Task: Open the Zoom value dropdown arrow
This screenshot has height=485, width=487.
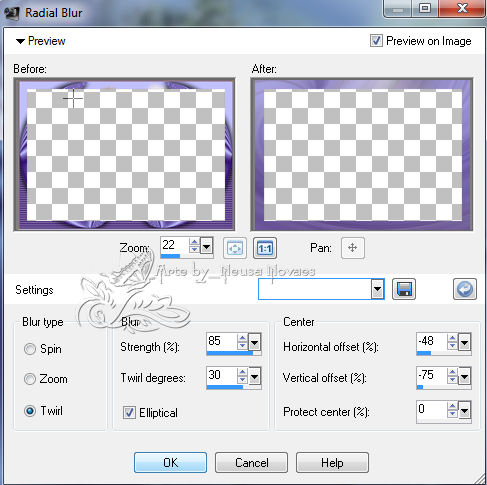Action: (x=207, y=247)
